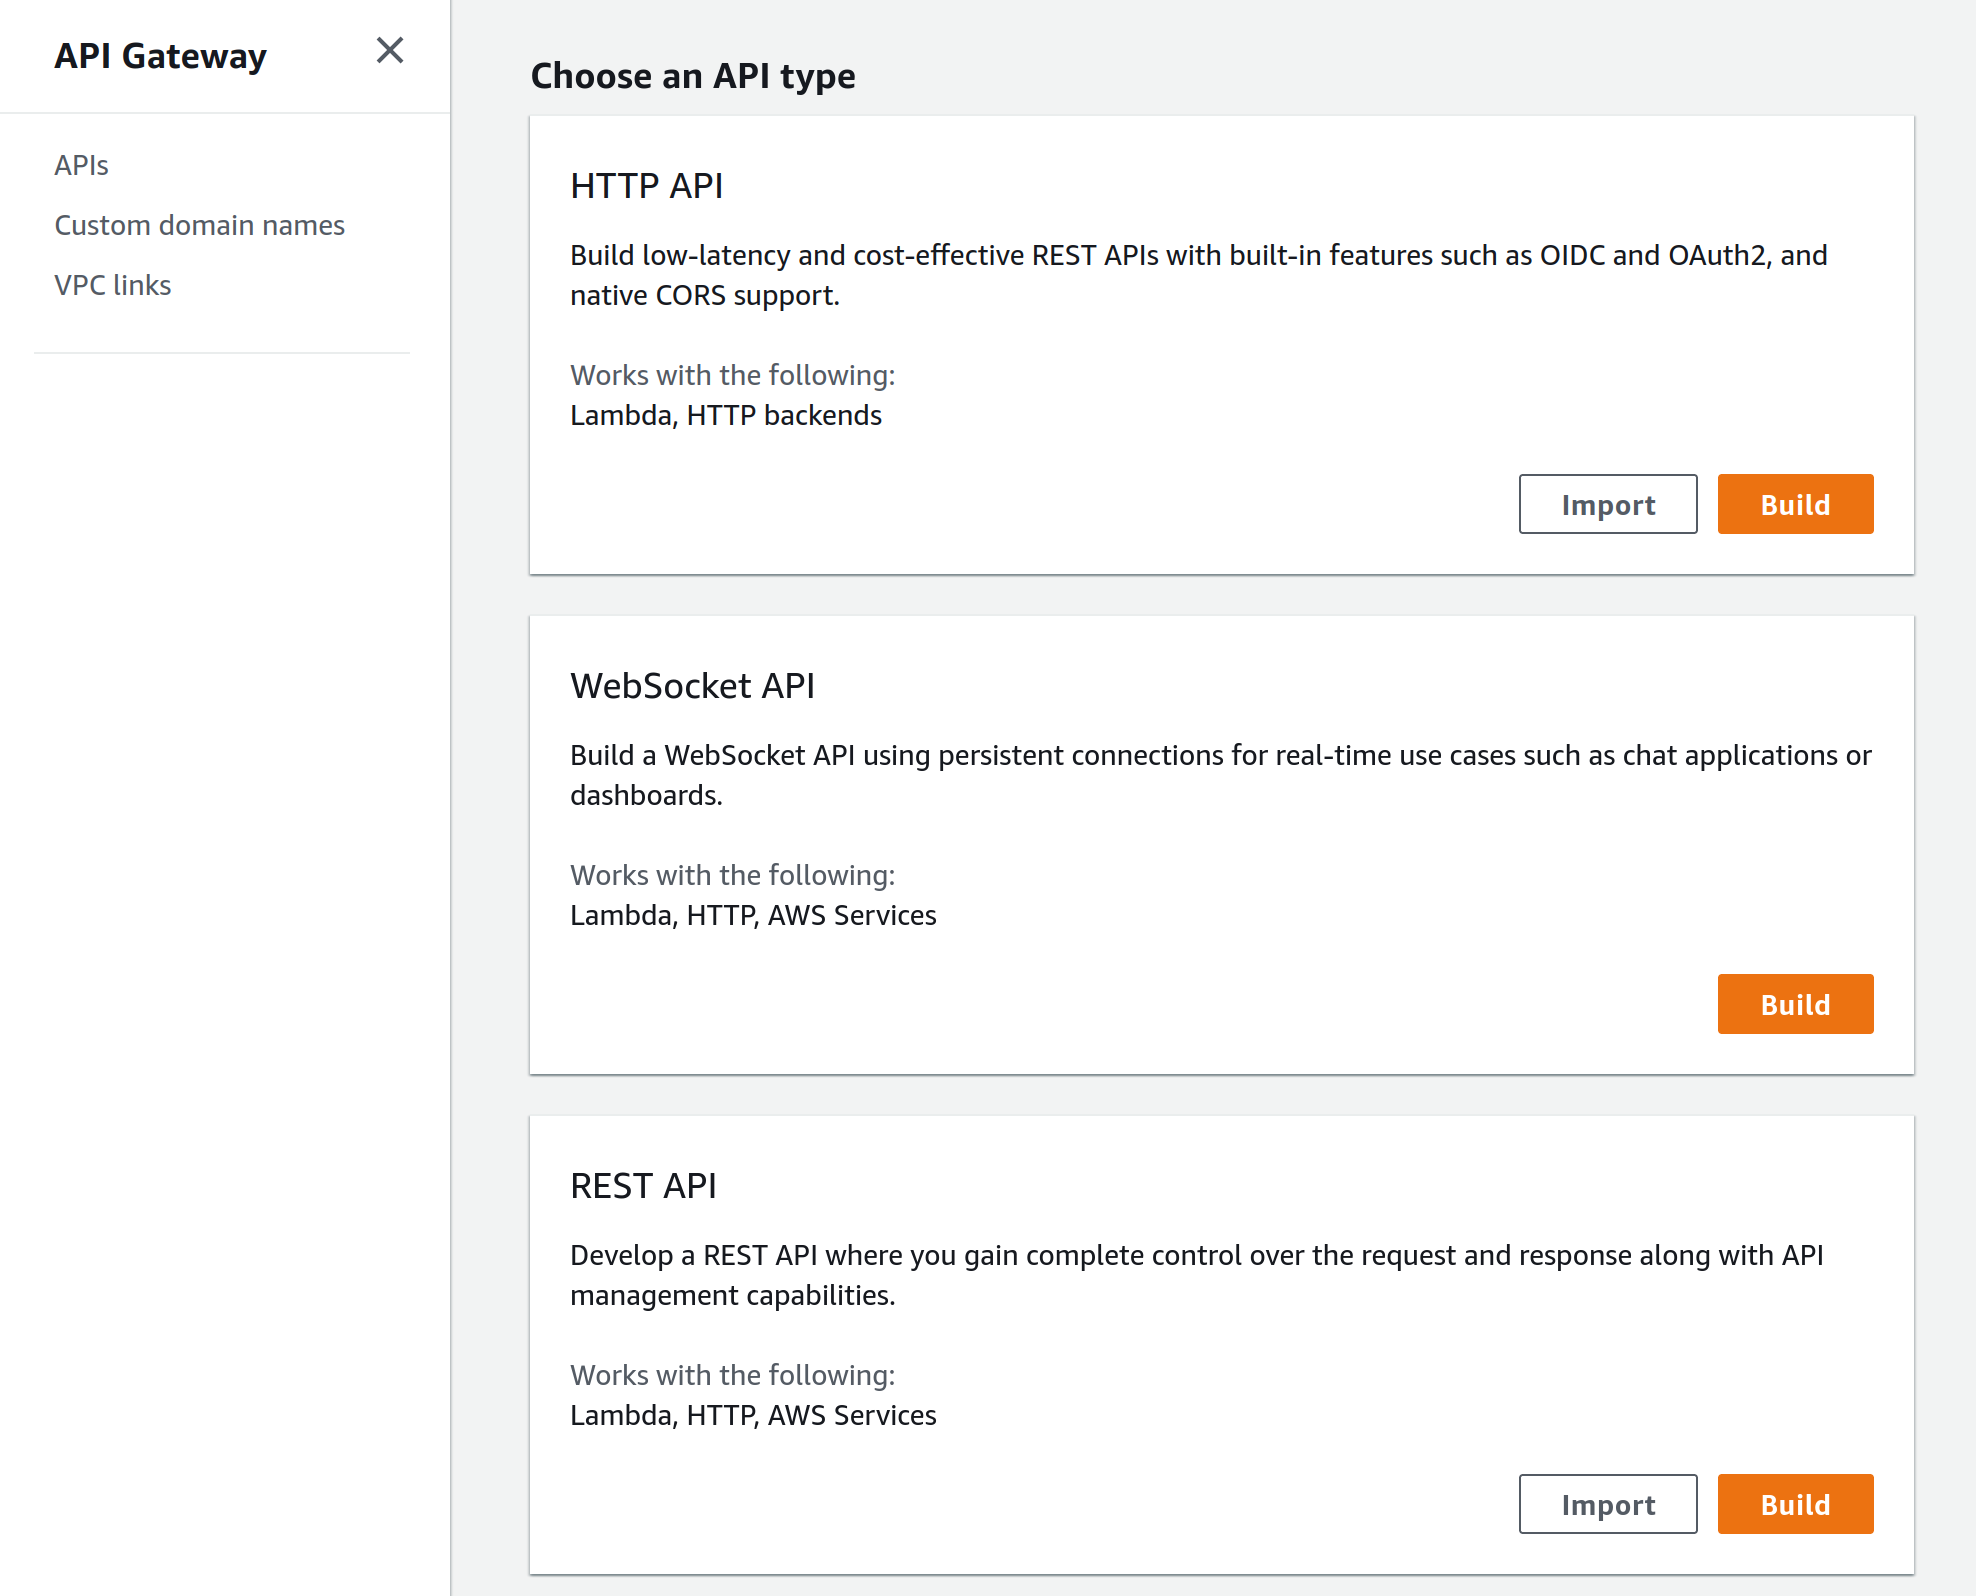Viewport: 1976px width, 1596px height.
Task: Open Custom domain names
Action: (200, 225)
